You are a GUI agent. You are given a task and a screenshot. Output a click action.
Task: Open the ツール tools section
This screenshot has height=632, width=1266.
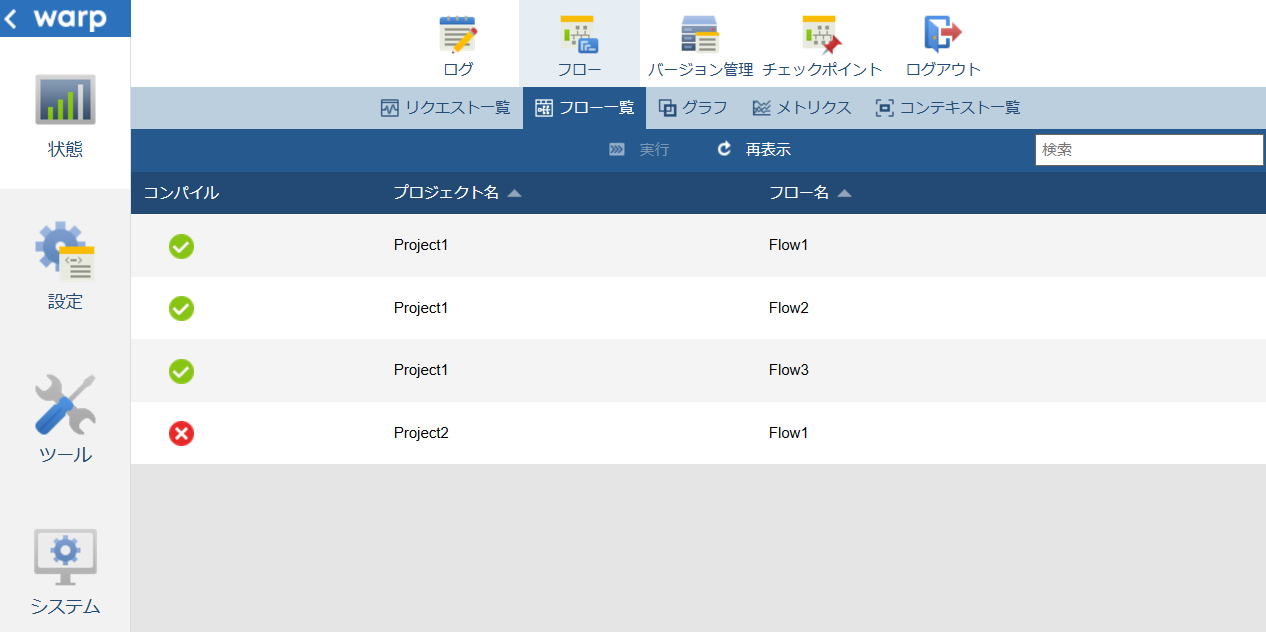[65, 418]
